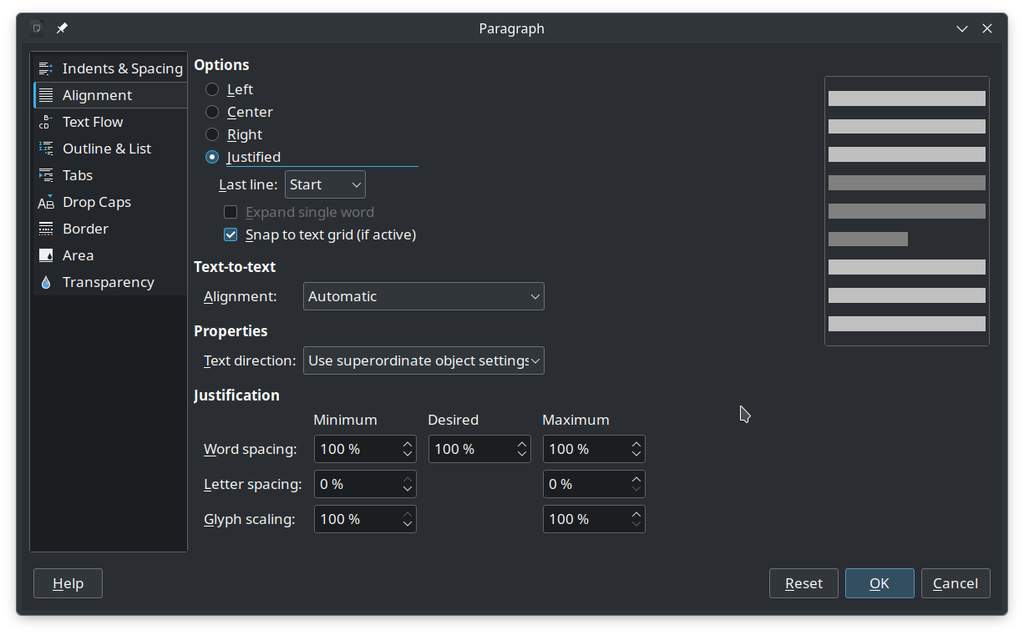1024x635 pixels.
Task: Uncheck Snap to text grid checkbox
Action: (x=231, y=235)
